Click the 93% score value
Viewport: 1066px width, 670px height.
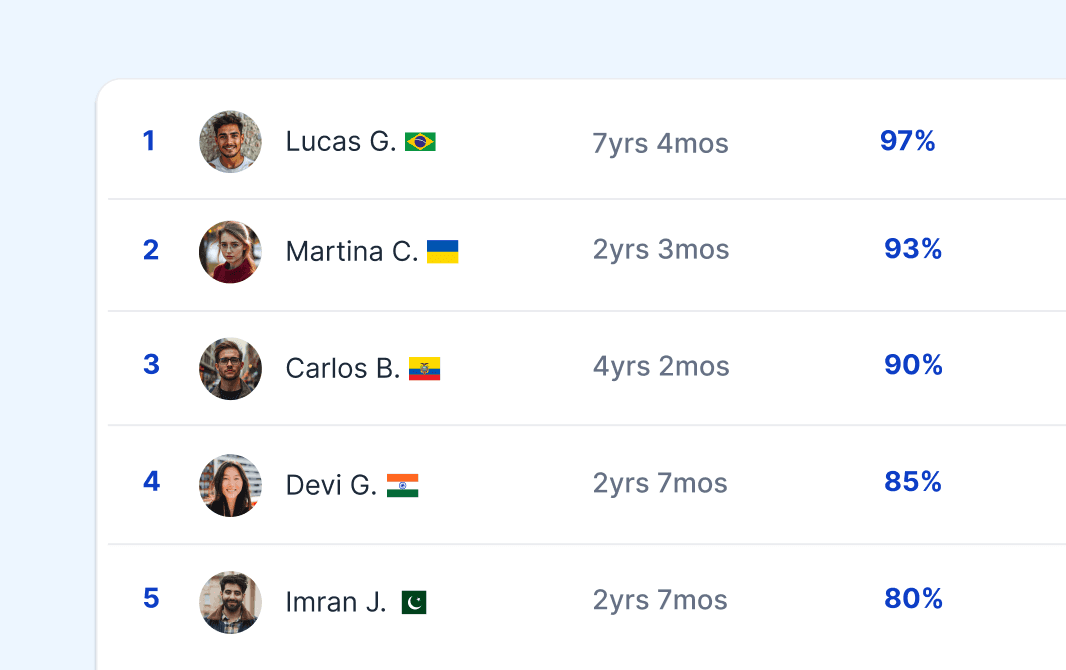coord(913,249)
